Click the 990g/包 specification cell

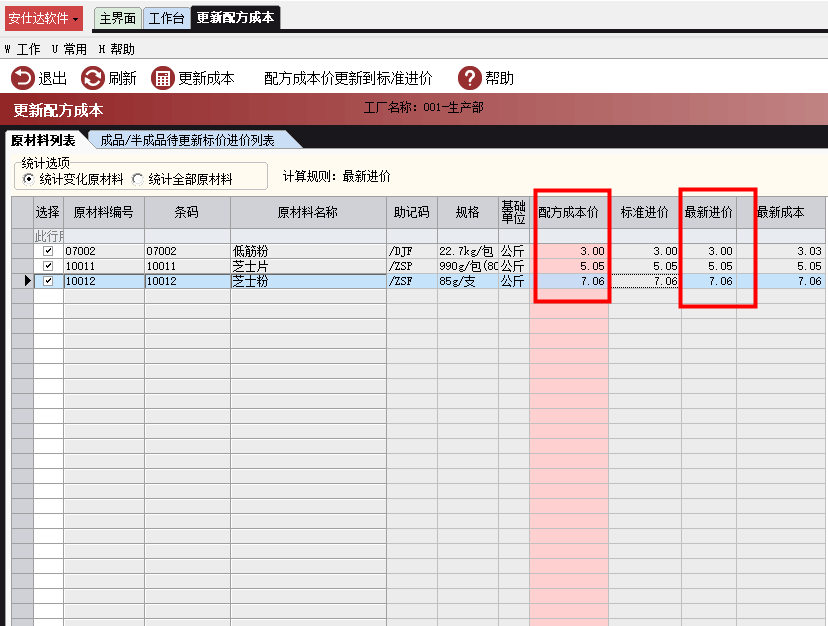[x=467, y=266]
